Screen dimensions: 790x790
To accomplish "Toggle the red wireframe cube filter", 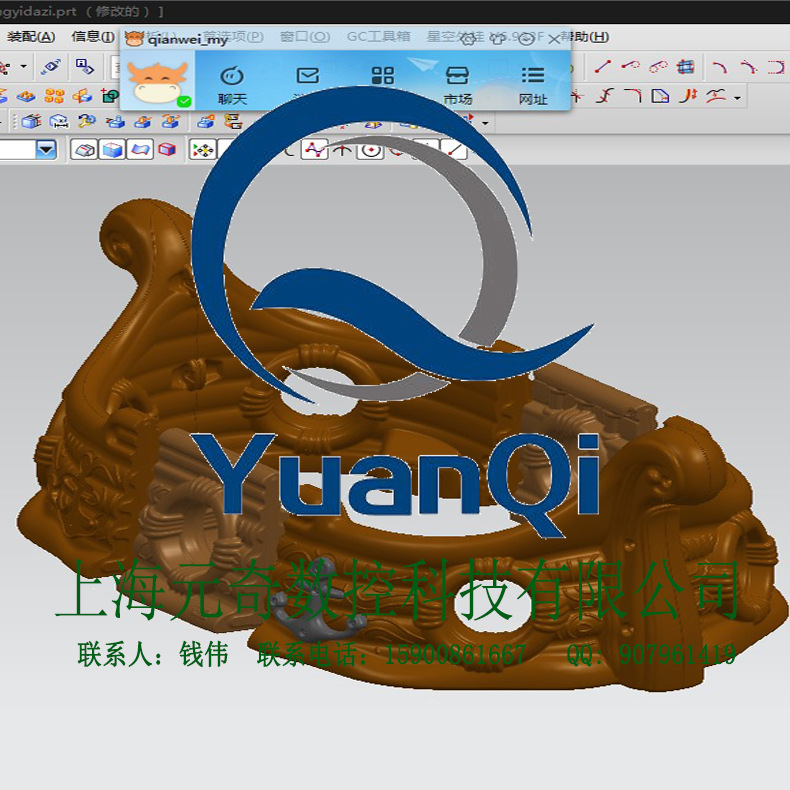I will [x=167, y=150].
